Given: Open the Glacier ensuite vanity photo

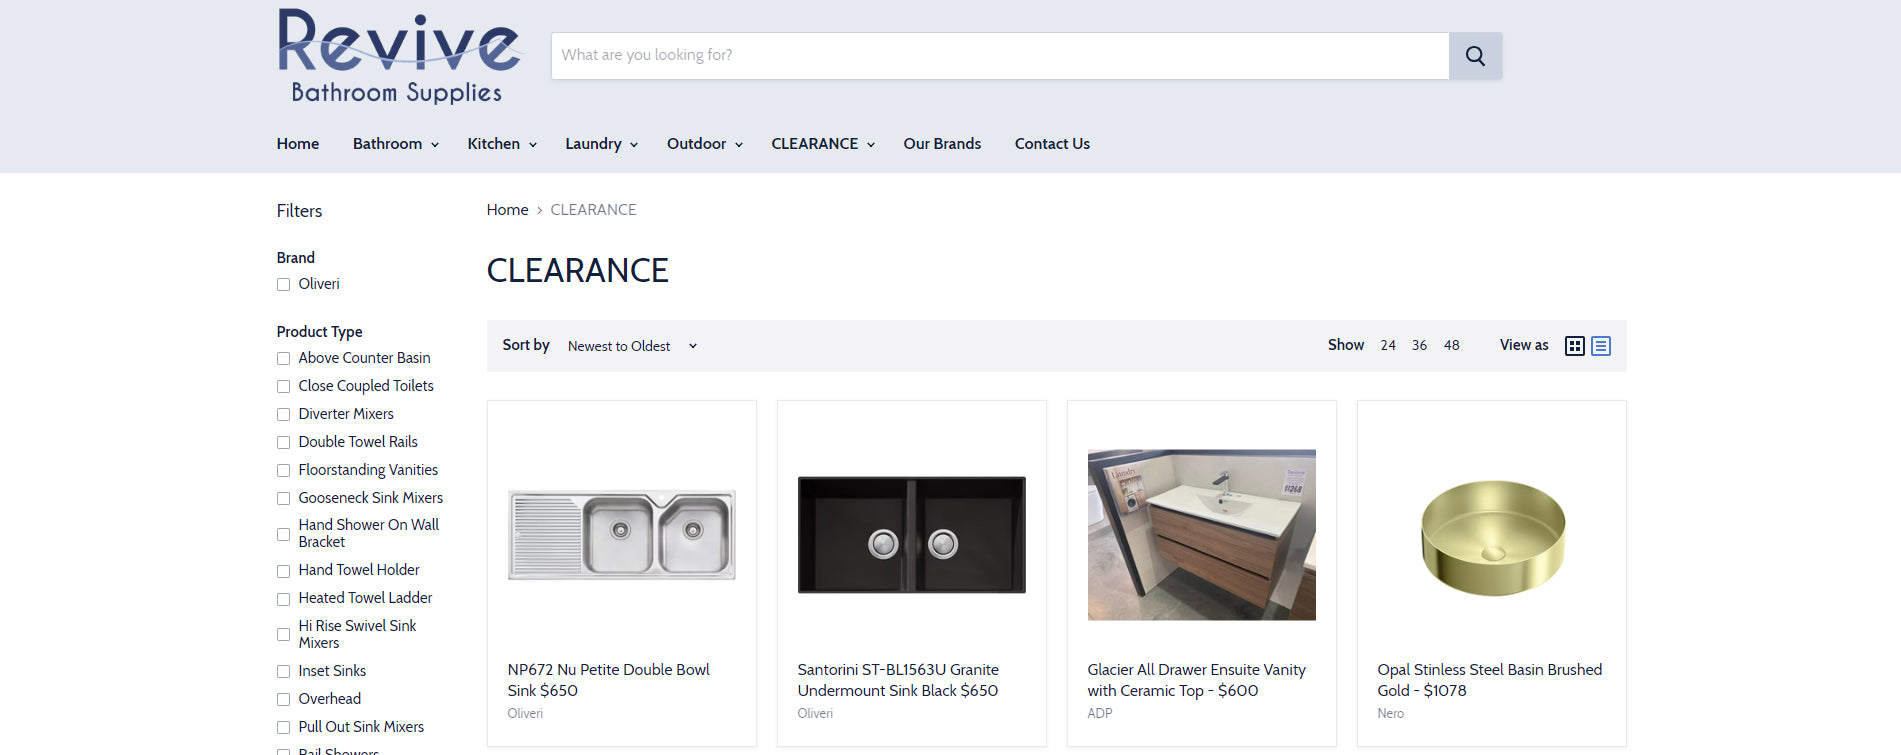Looking at the screenshot, I should point(1201,535).
